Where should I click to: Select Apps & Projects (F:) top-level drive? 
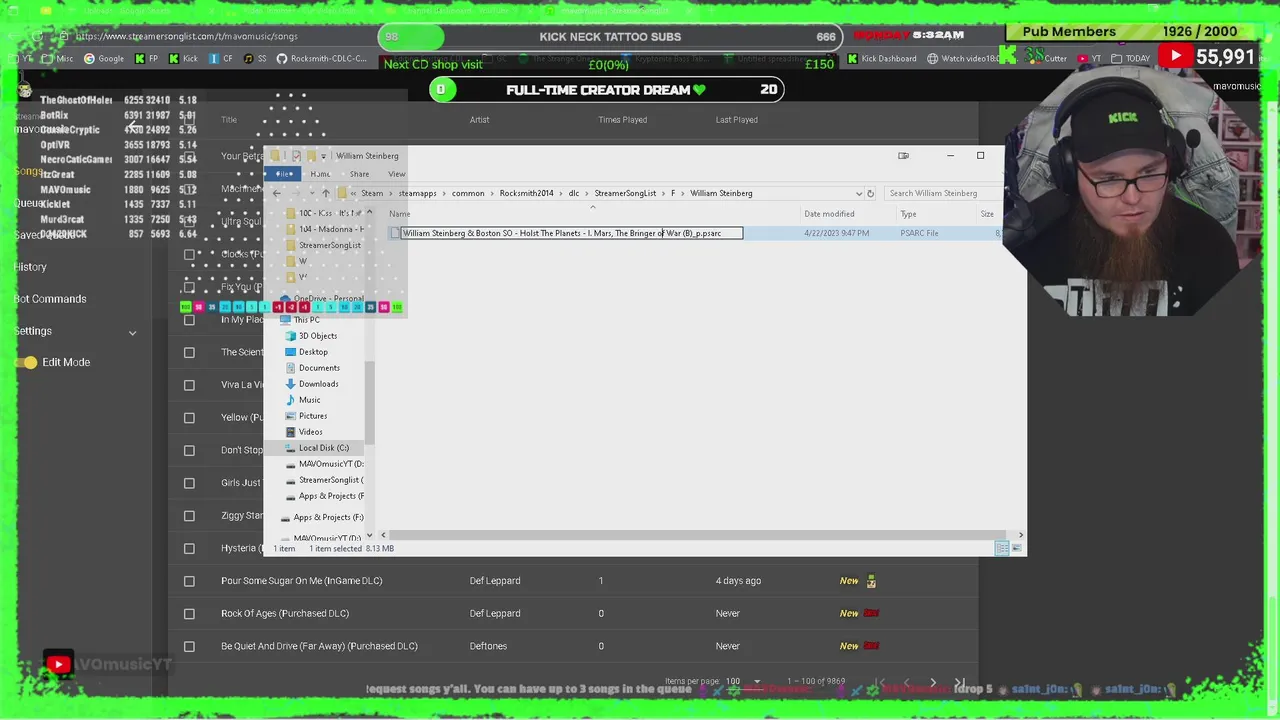[x=328, y=517]
